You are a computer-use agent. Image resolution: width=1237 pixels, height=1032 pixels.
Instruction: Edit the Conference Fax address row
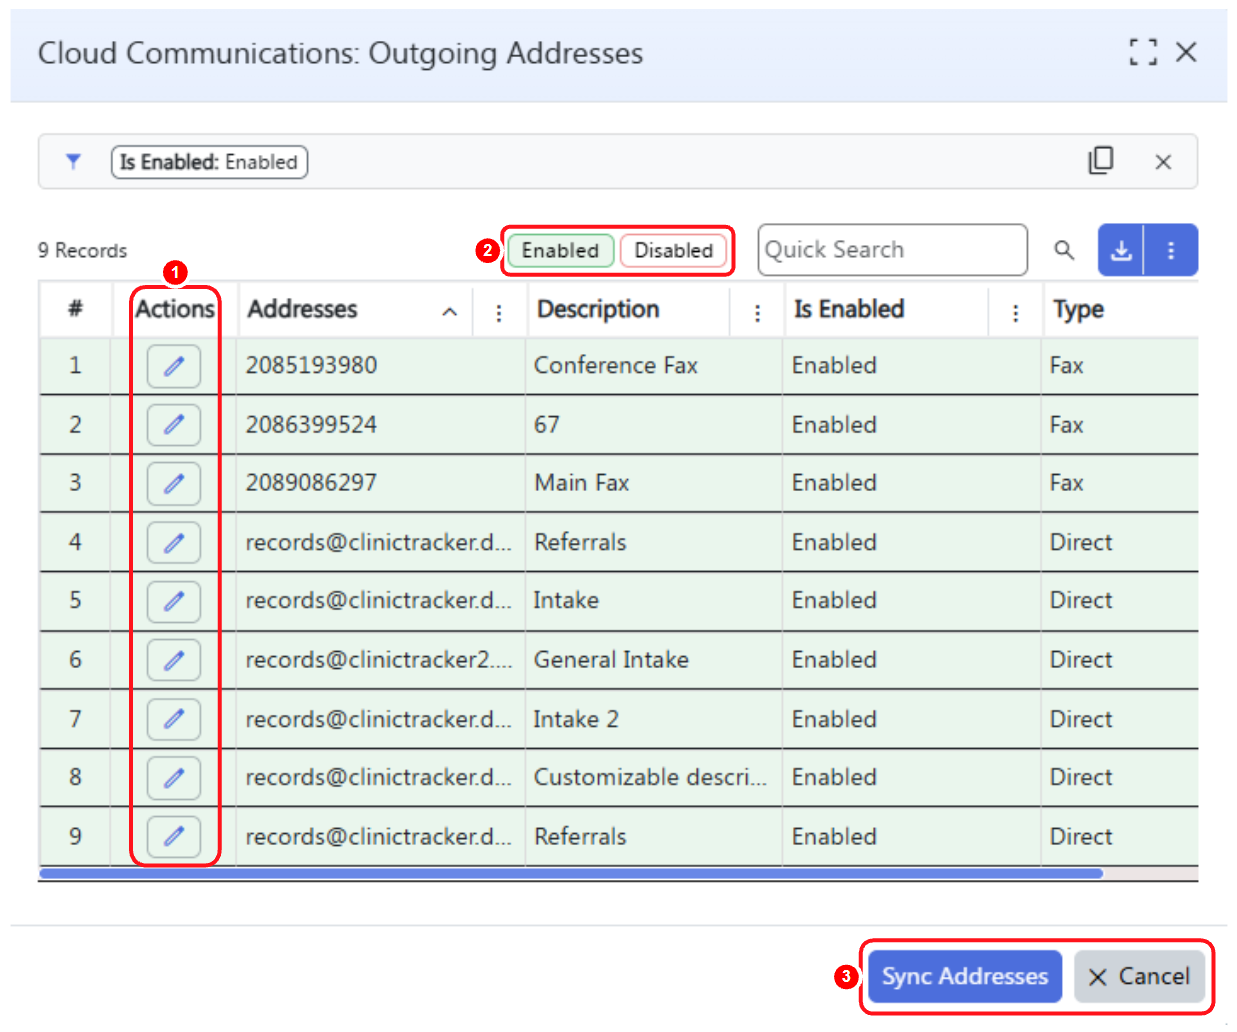[x=174, y=366]
